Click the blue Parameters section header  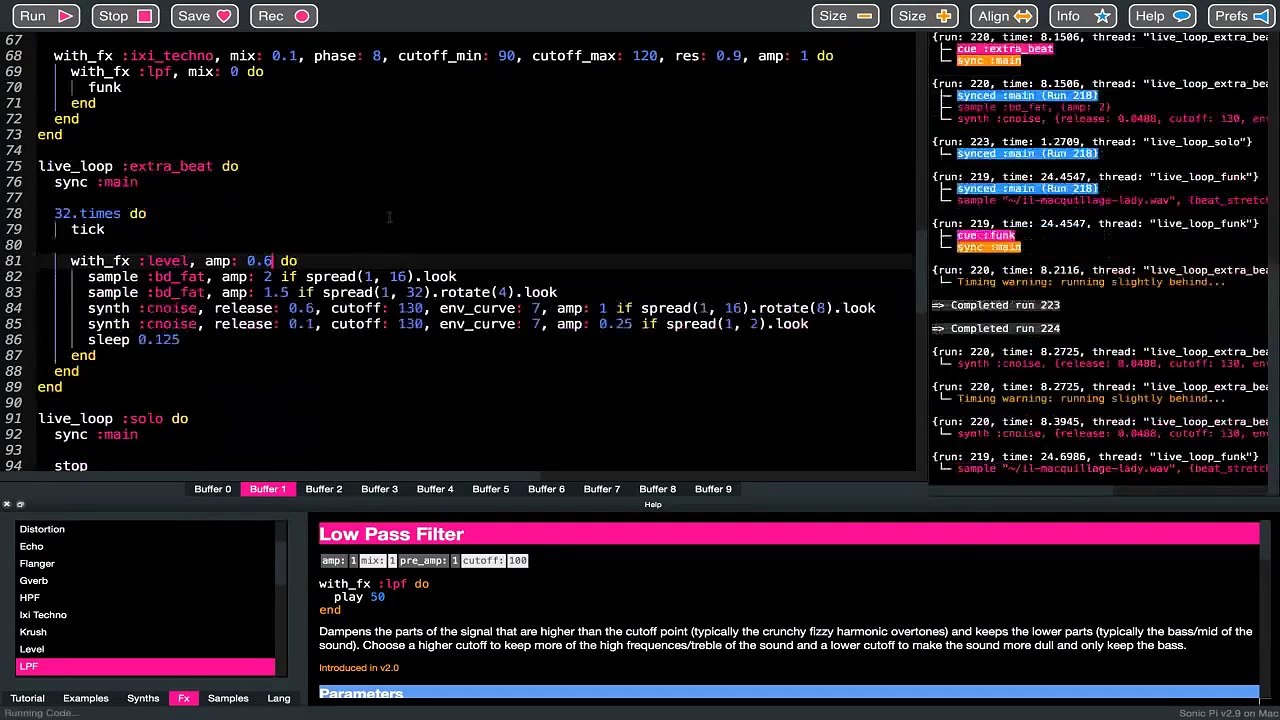coord(789,692)
